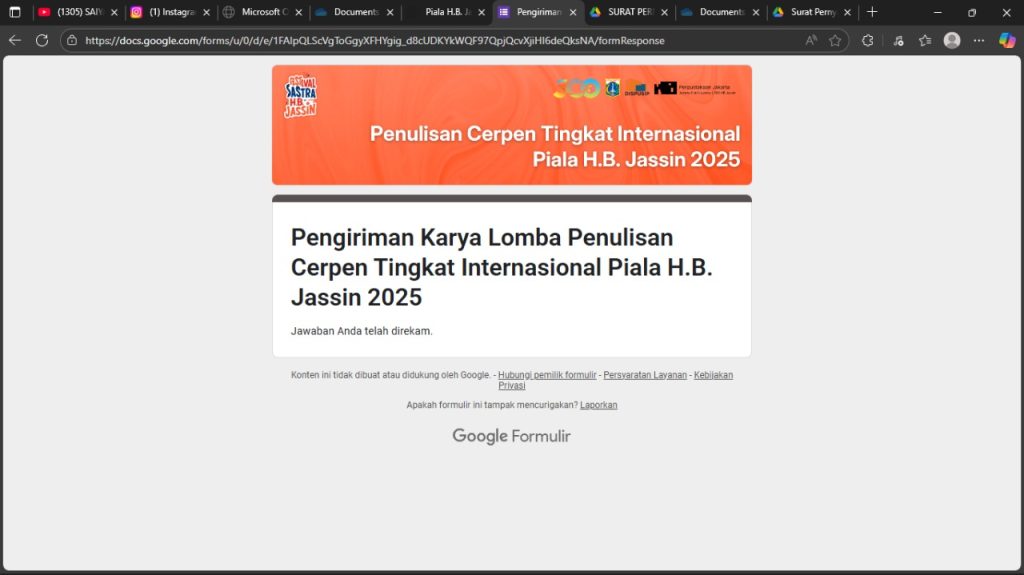Click the browser back arrow

(15, 41)
